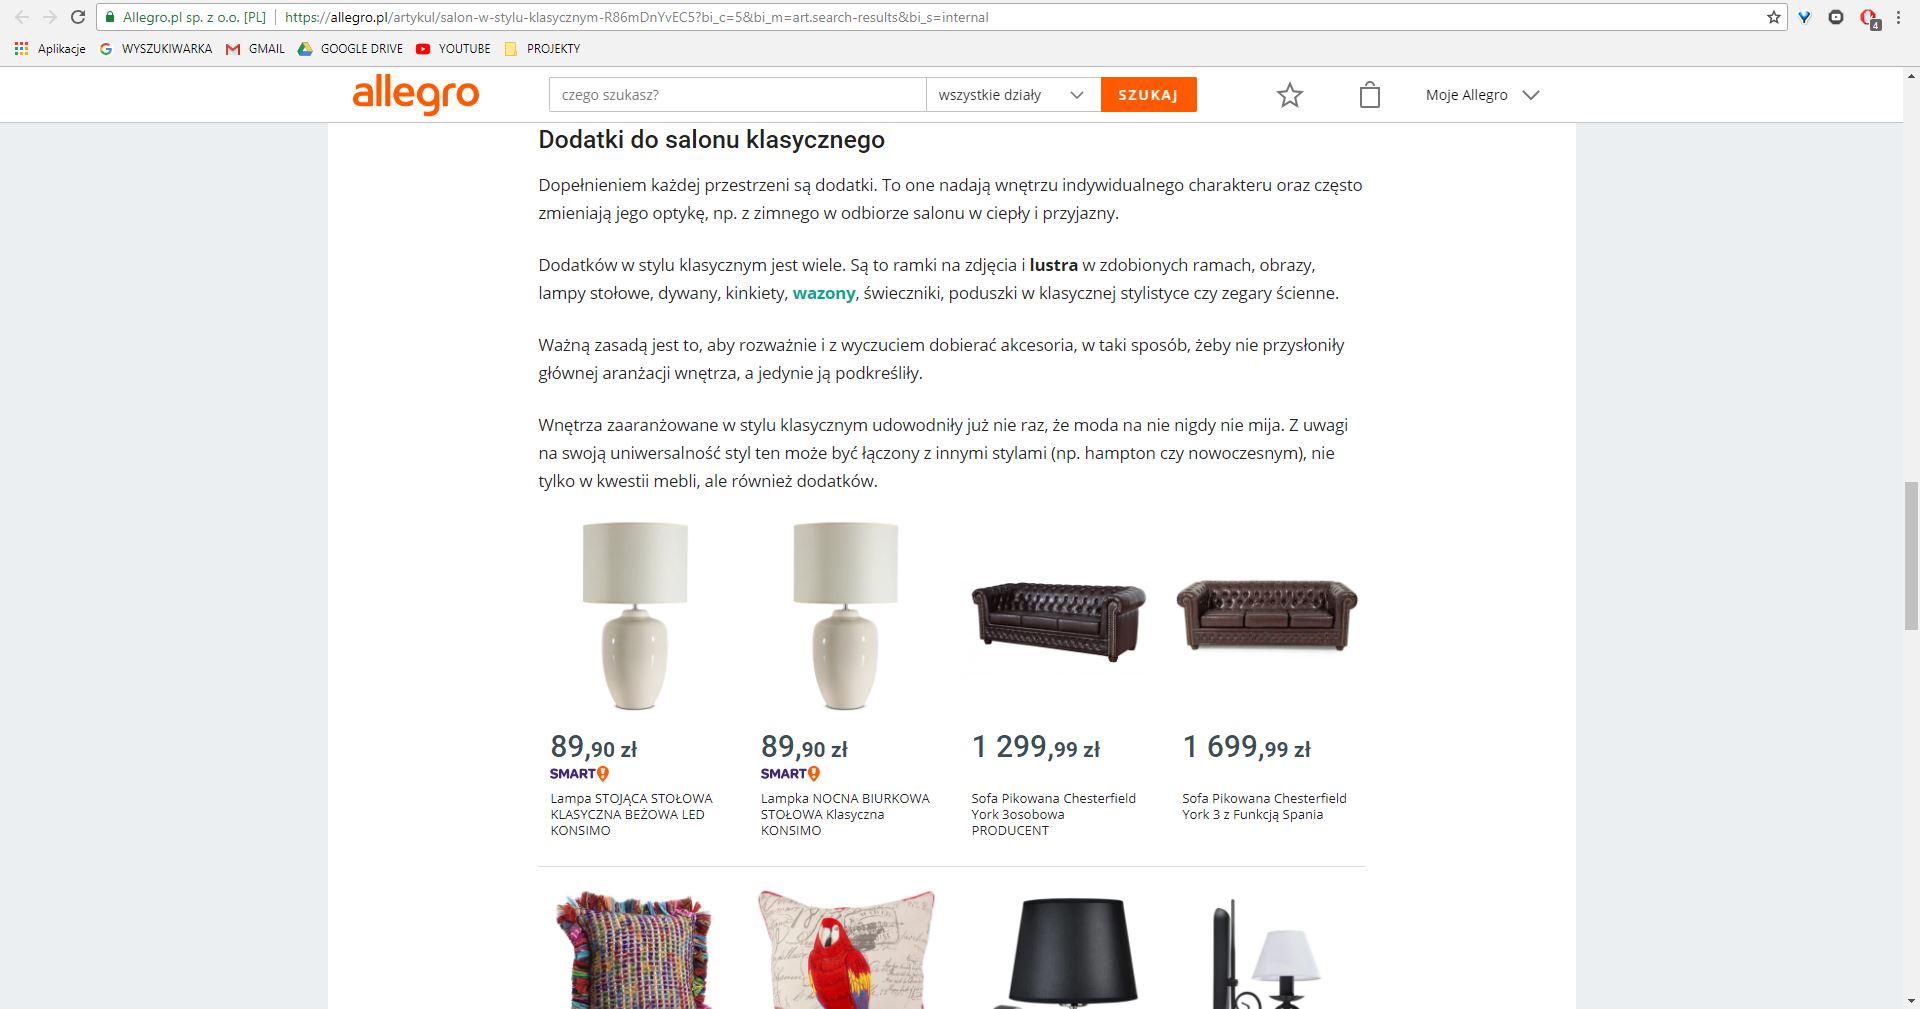Bookmark this page with the address bar star
This screenshot has width=1920, height=1009.
point(1774,17)
